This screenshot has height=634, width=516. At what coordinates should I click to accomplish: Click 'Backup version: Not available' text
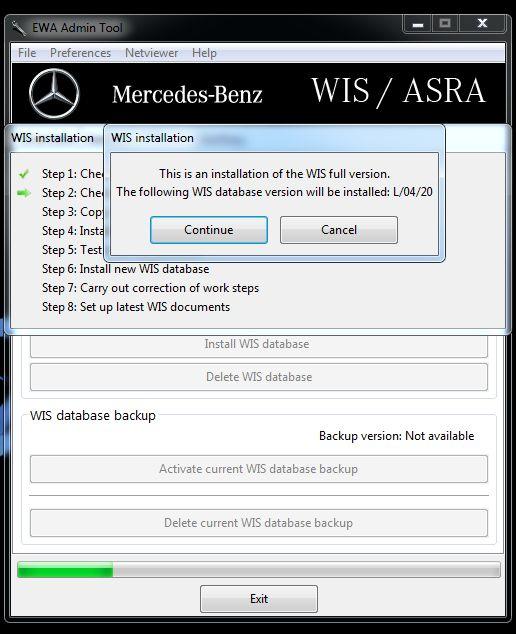coord(396,436)
